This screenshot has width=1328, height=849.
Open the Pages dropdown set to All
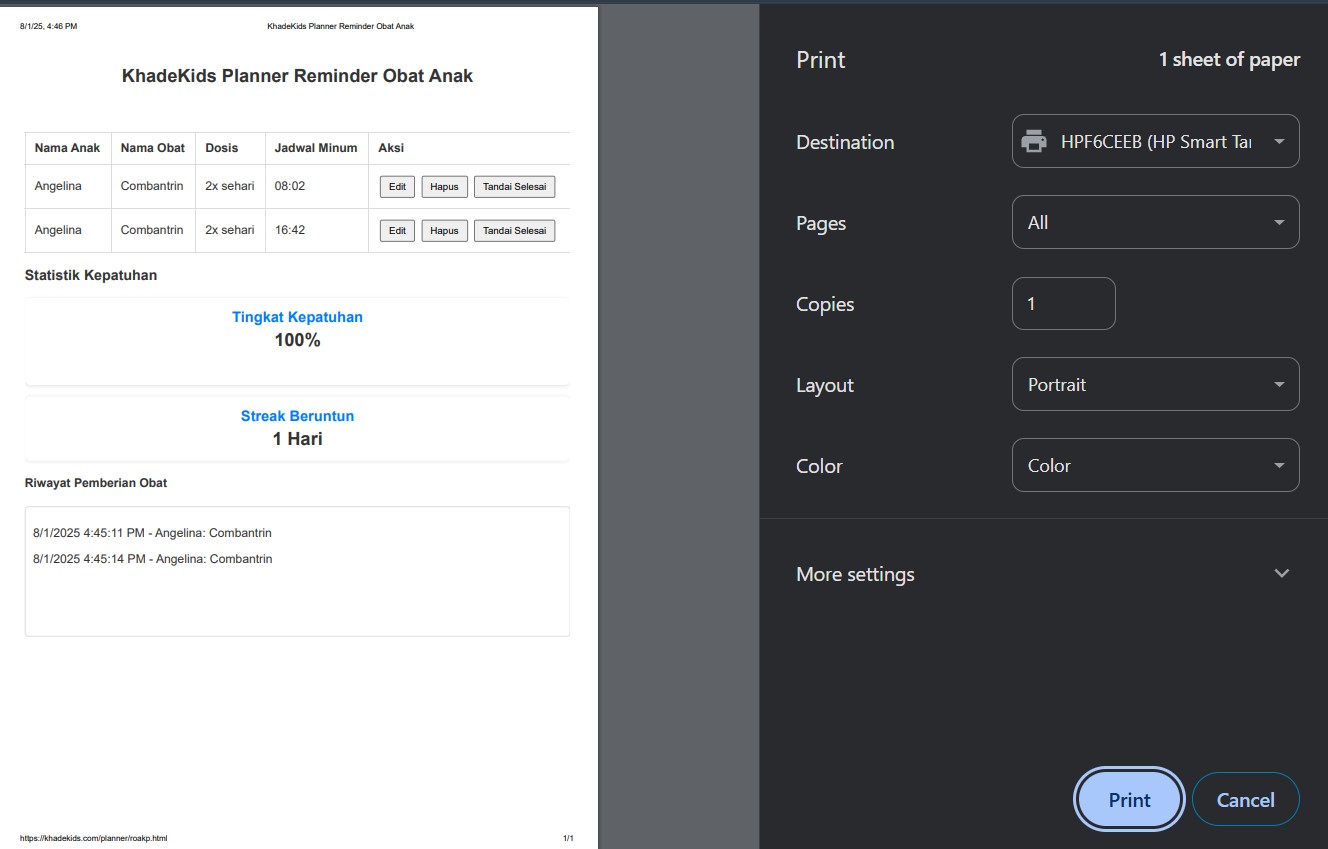[x=1155, y=223]
